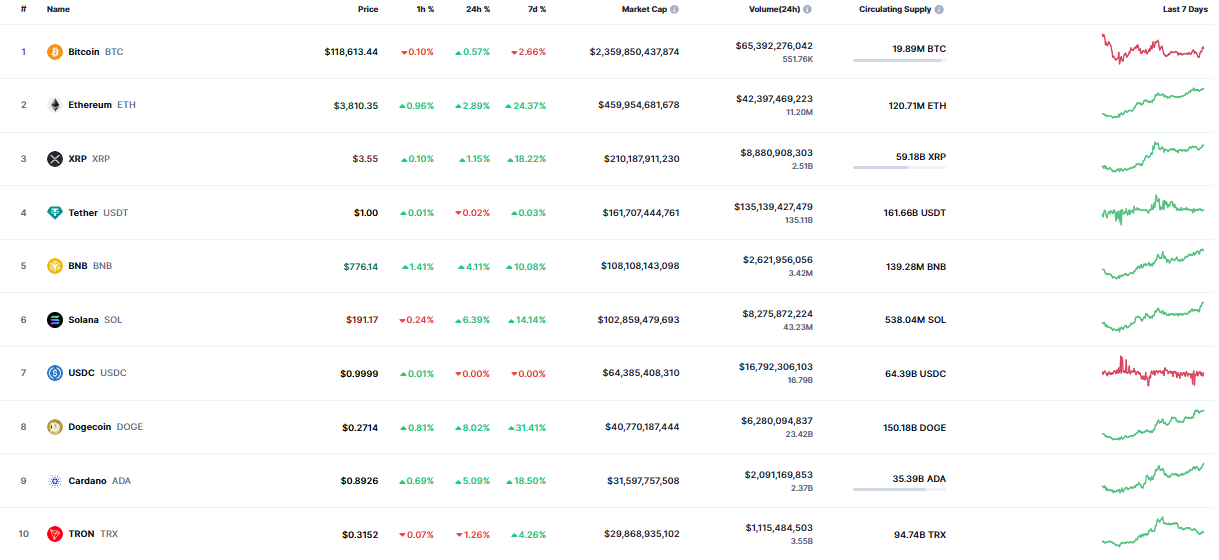Sort table by Price column header

(368, 9)
